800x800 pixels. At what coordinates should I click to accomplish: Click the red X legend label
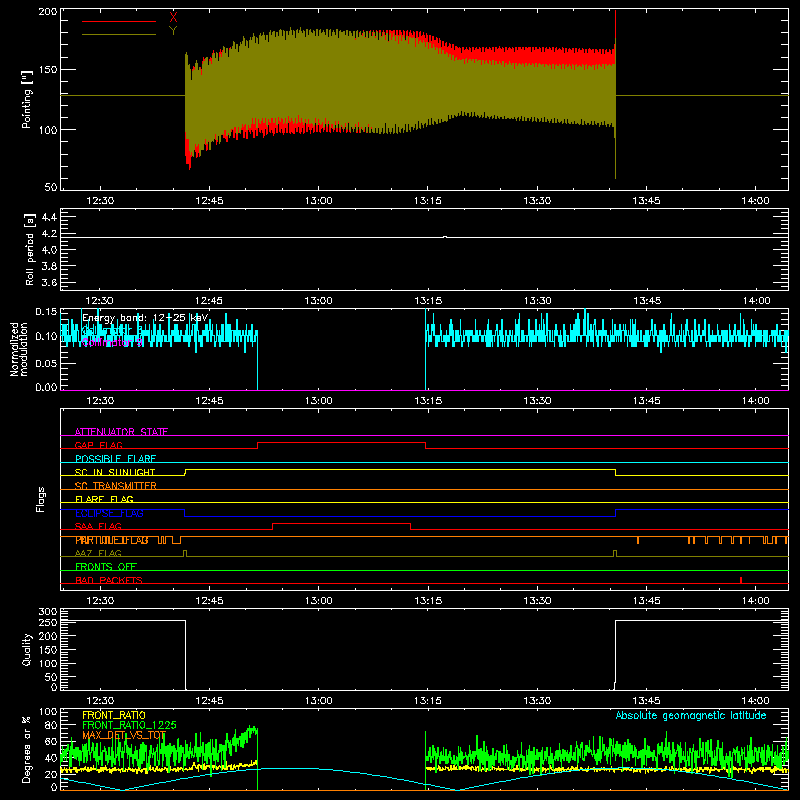(173, 17)
